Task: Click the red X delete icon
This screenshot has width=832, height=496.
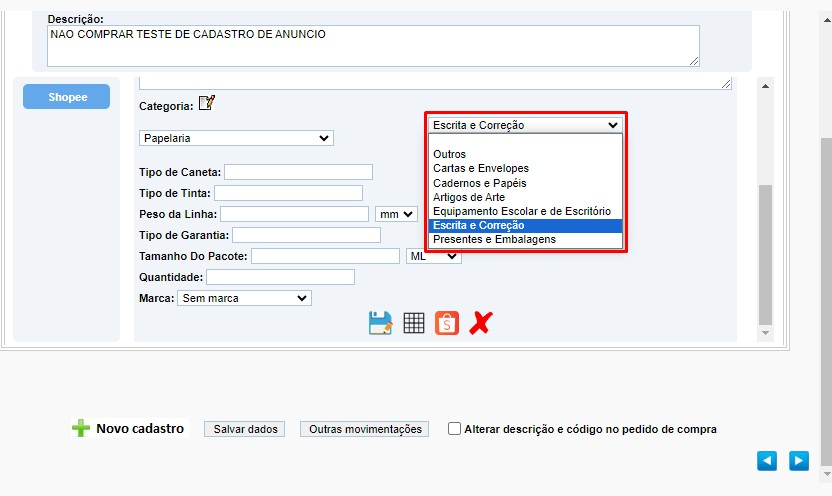Action: (x=481, y=323)
